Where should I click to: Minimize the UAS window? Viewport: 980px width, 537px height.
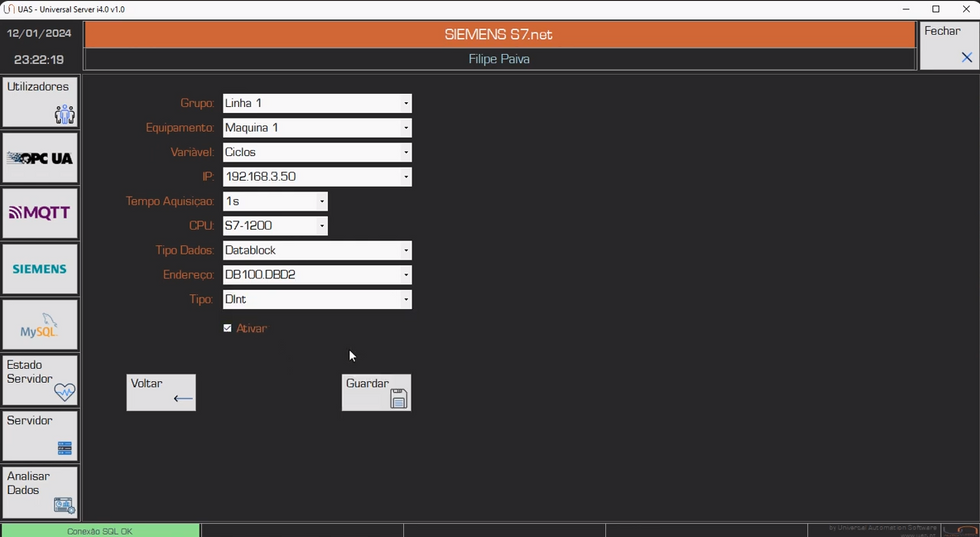(x=906, y=9)
